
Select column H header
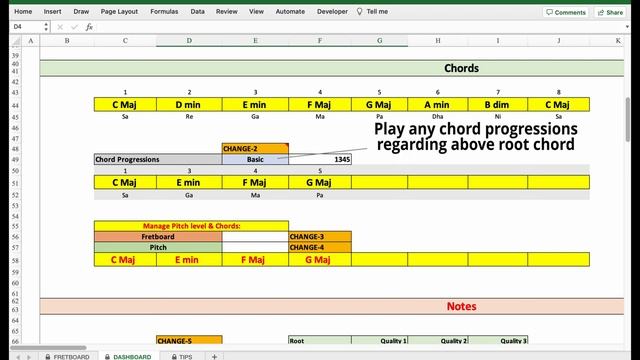[x=438, y=40]
